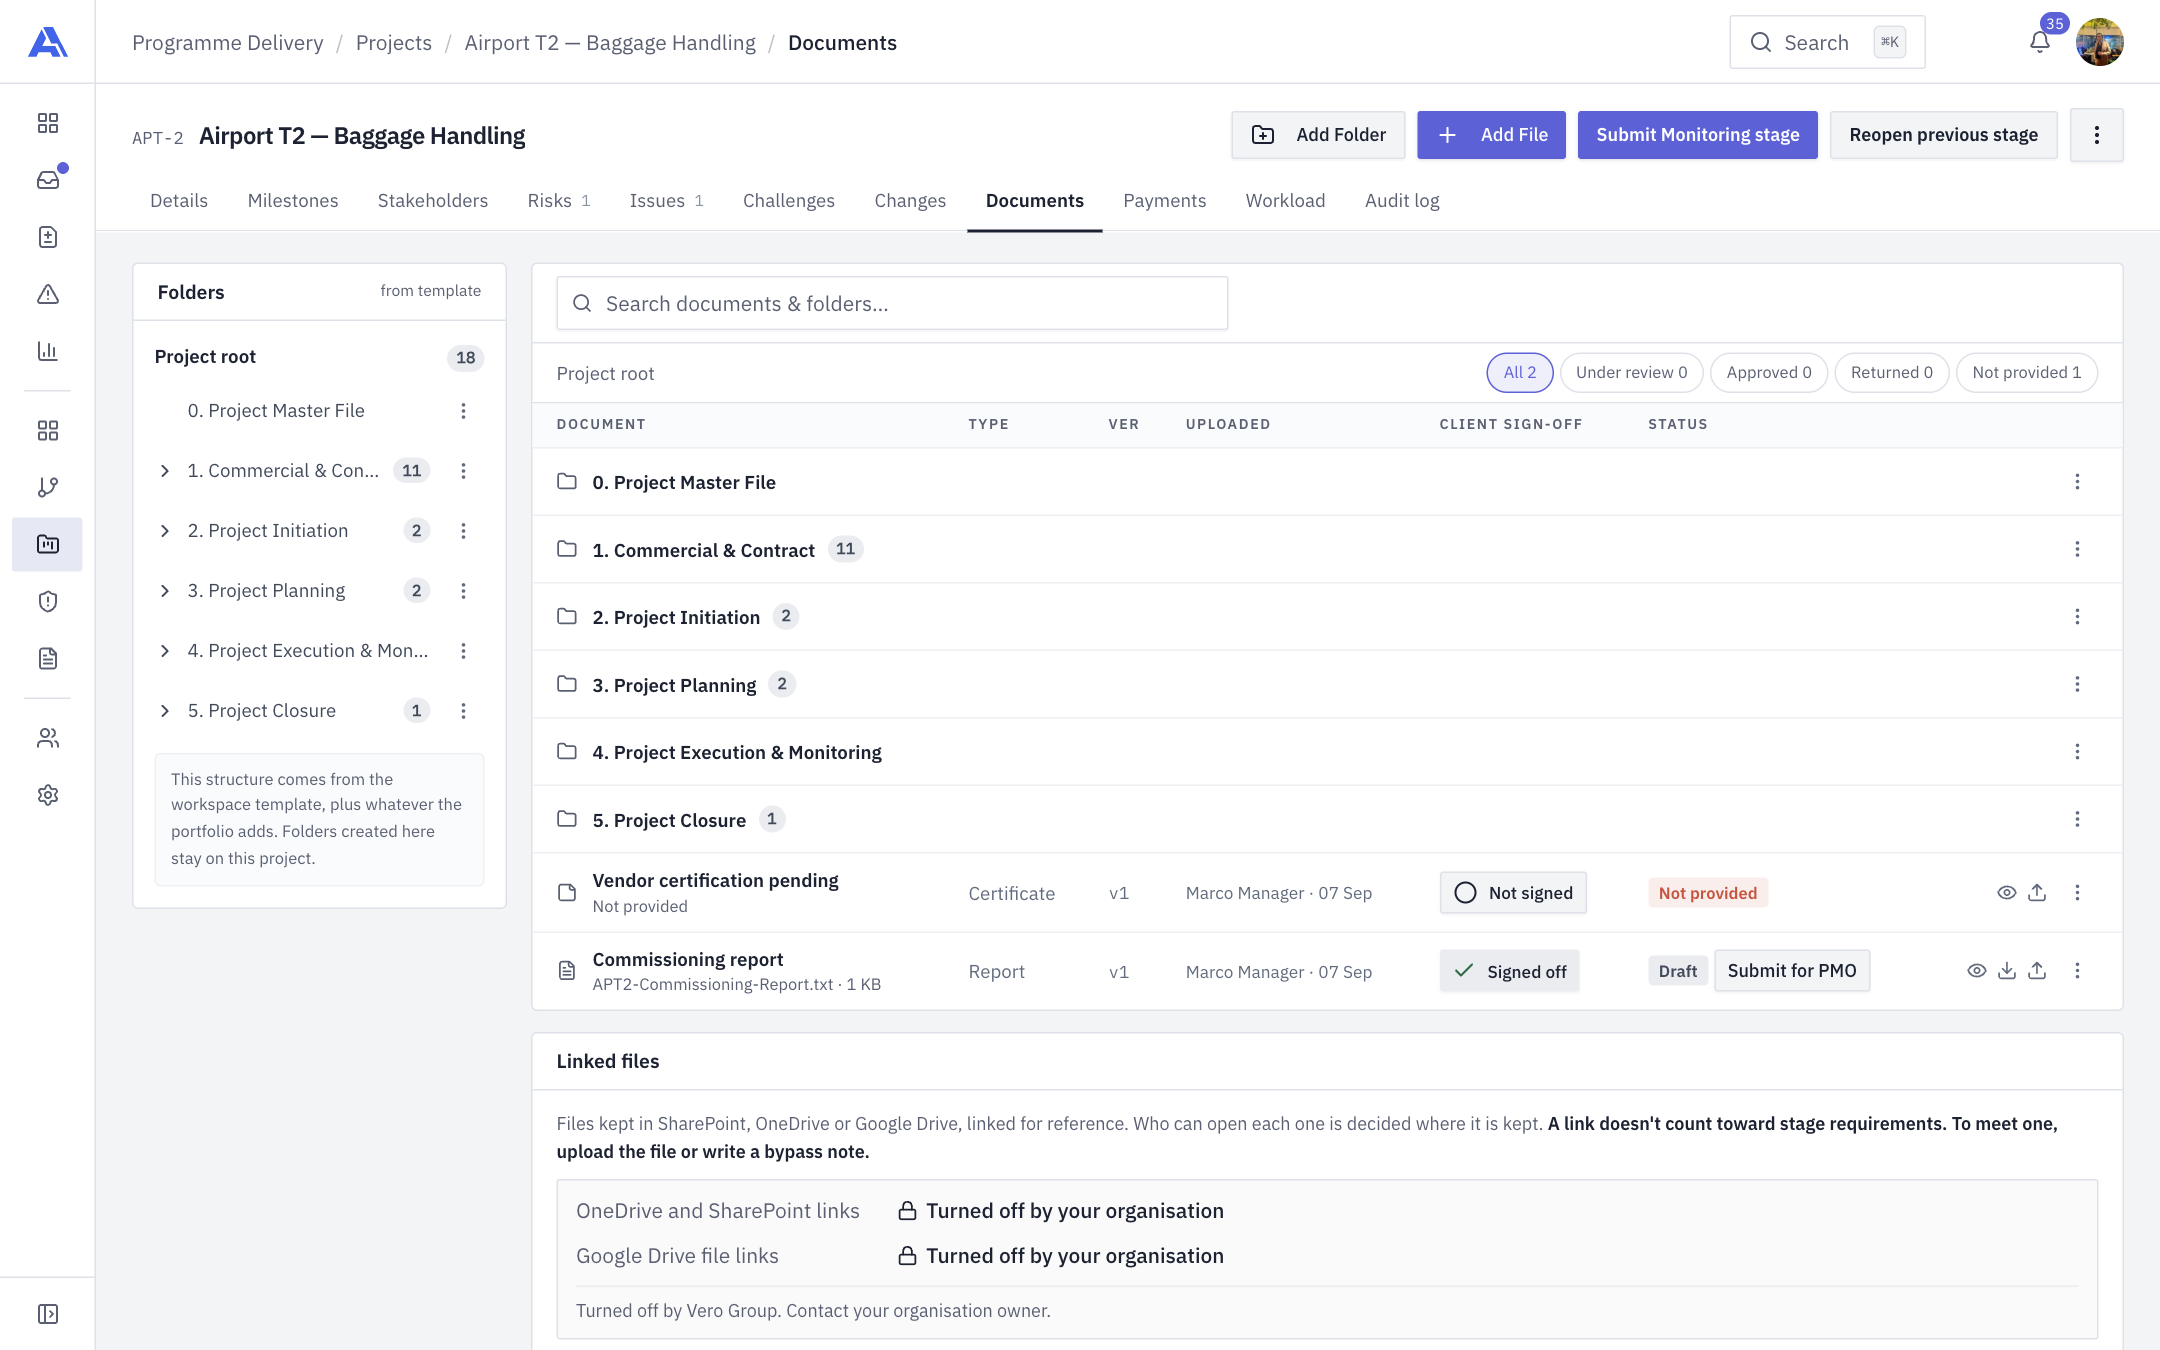The image size is (2160, 1350).
Task: Expand the sidebar with bottom panel icon
Action: click(x=48, y=1314)
